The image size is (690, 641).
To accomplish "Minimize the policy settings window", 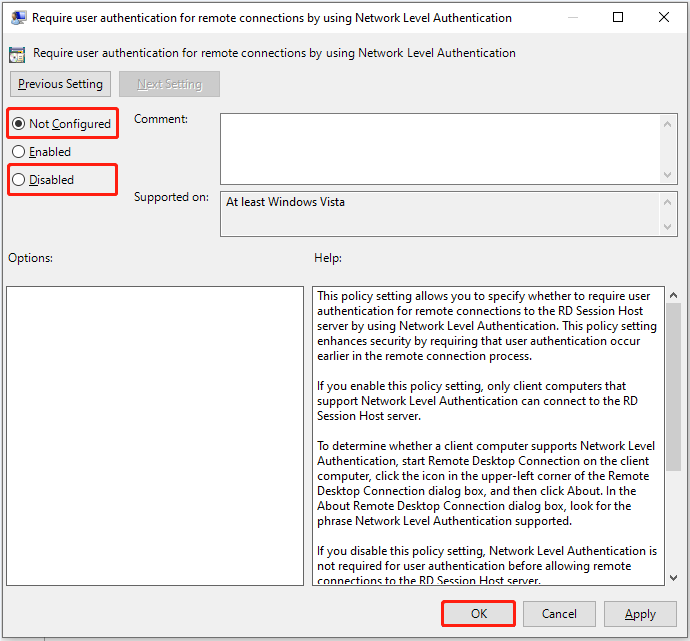I will (572, 17).
